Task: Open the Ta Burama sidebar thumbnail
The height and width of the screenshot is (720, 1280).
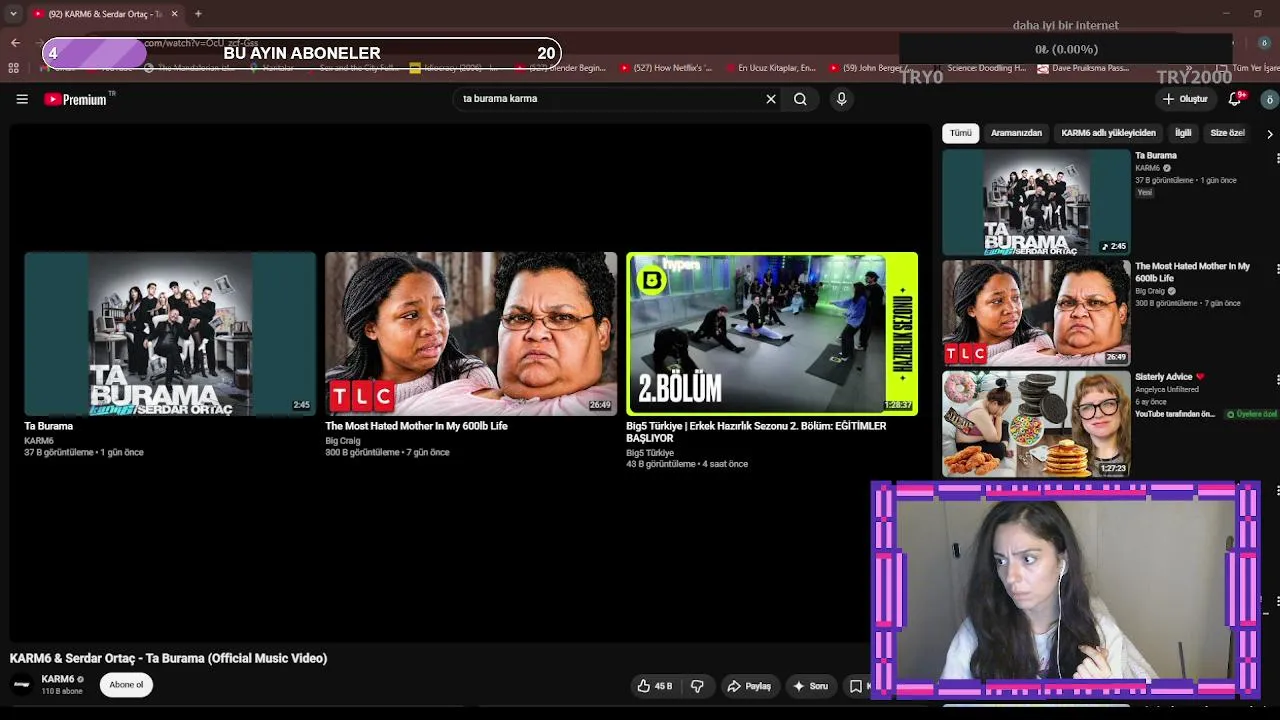Action: [x=1036, y=202]
